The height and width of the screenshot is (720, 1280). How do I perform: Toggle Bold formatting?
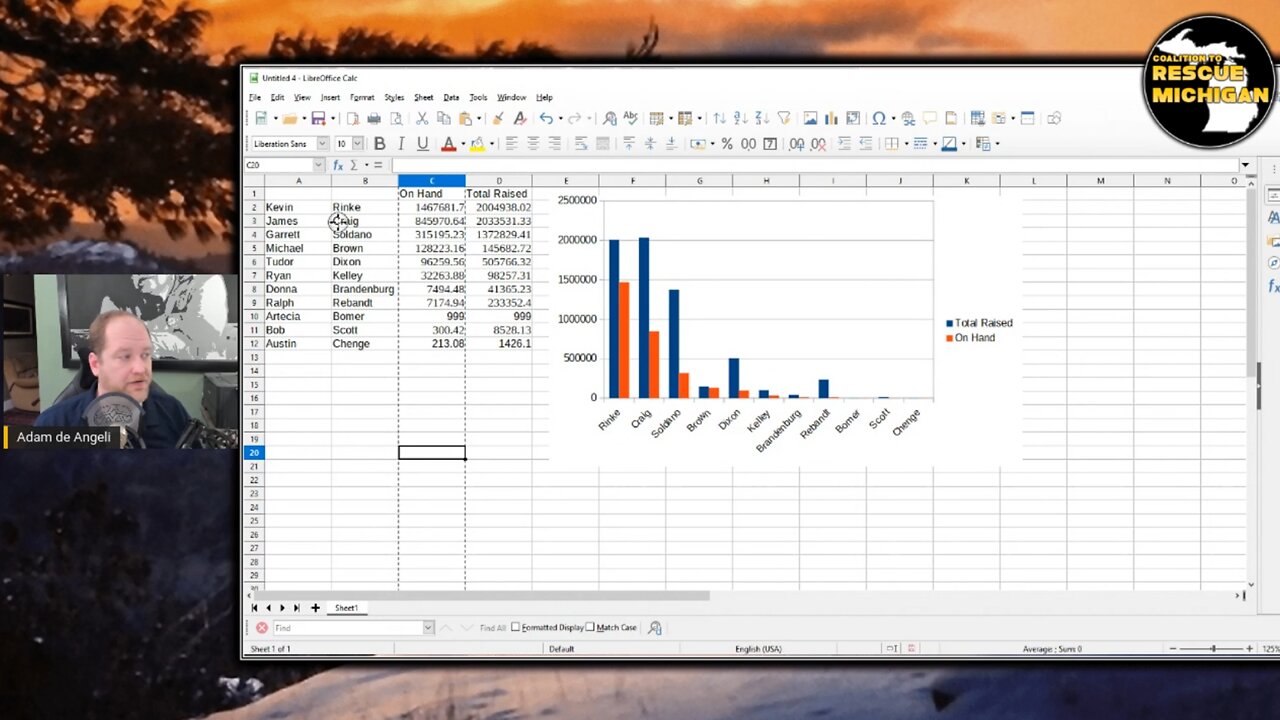click(379, 144)
